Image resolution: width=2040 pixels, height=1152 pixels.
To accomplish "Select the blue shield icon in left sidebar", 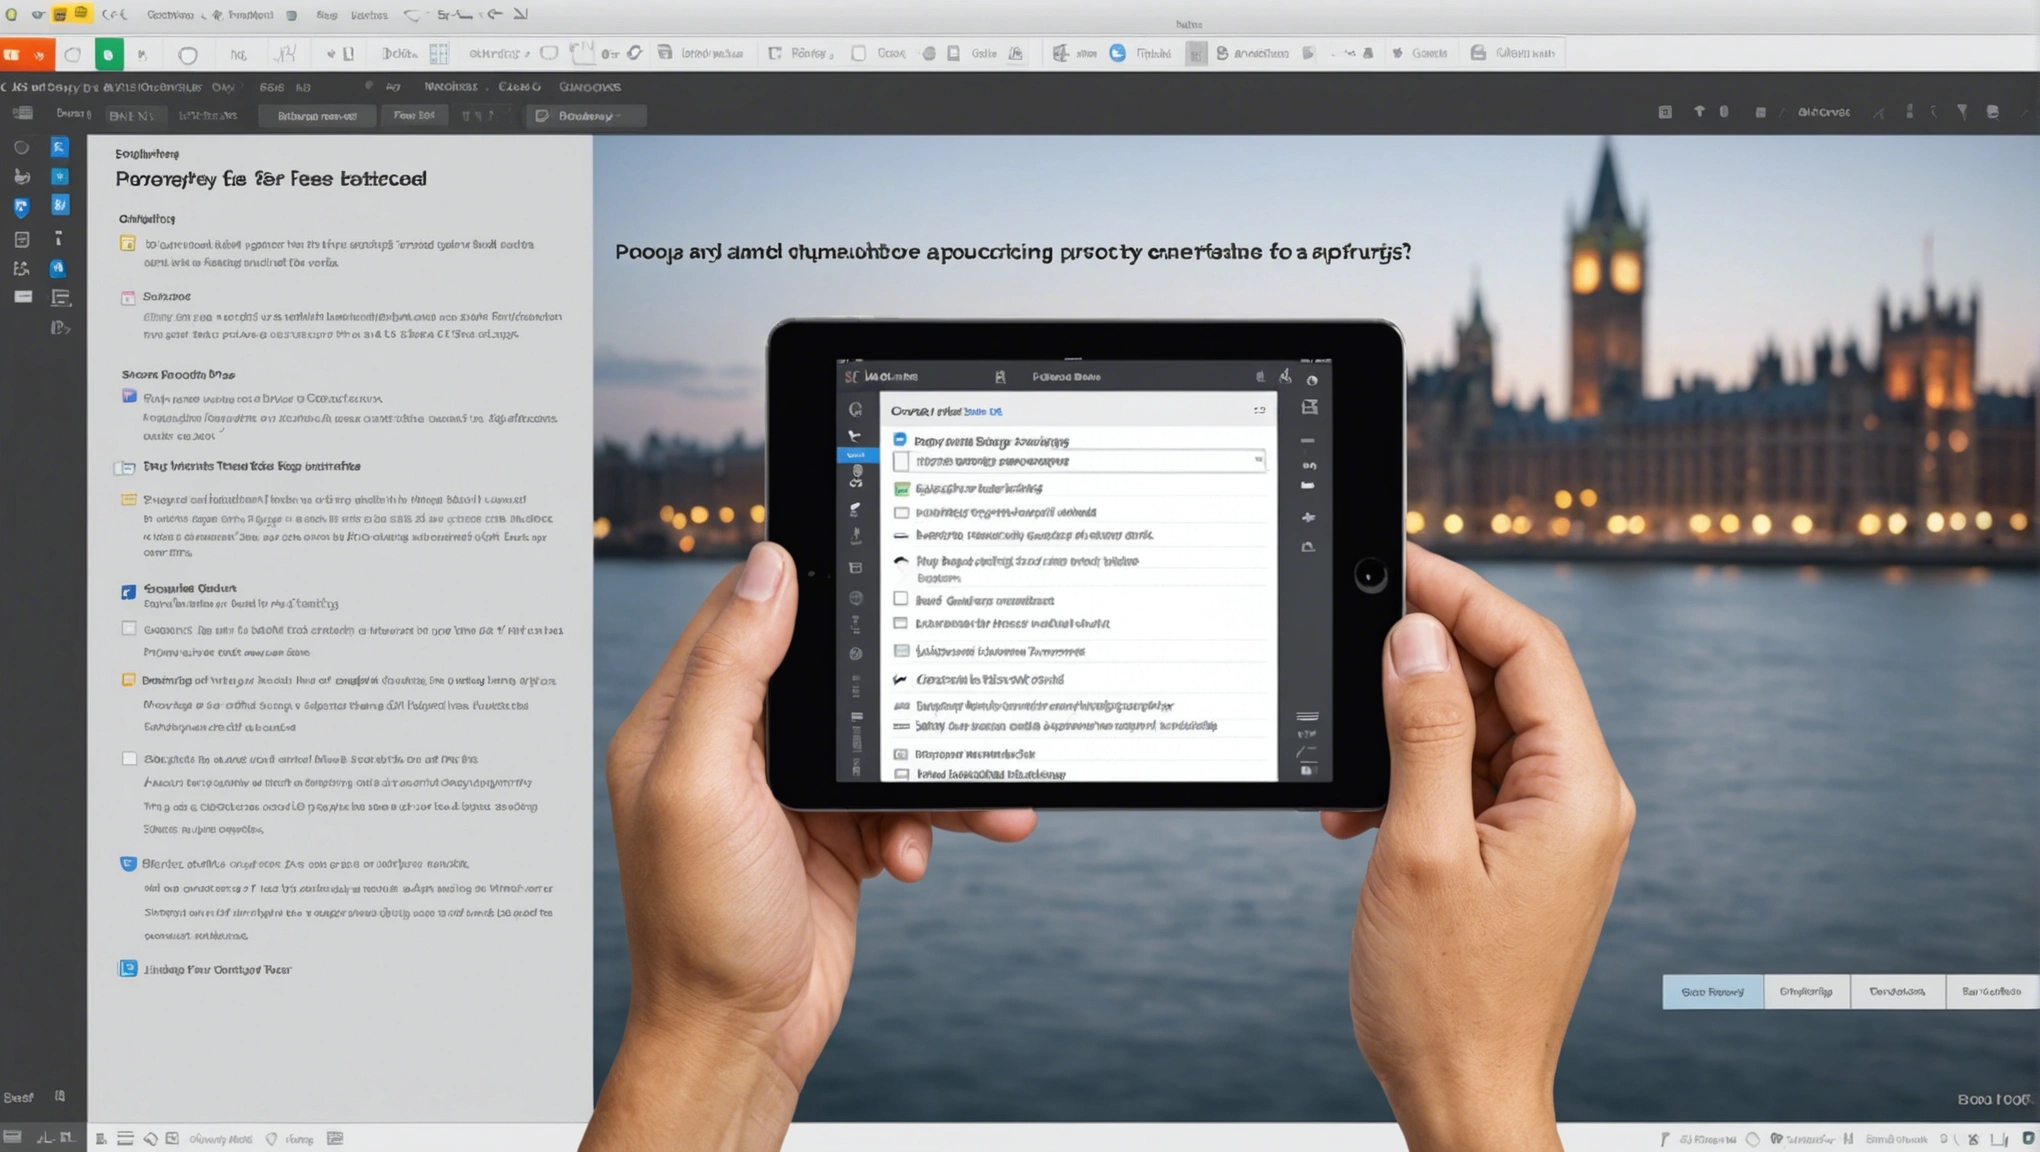I will (21, 207).
